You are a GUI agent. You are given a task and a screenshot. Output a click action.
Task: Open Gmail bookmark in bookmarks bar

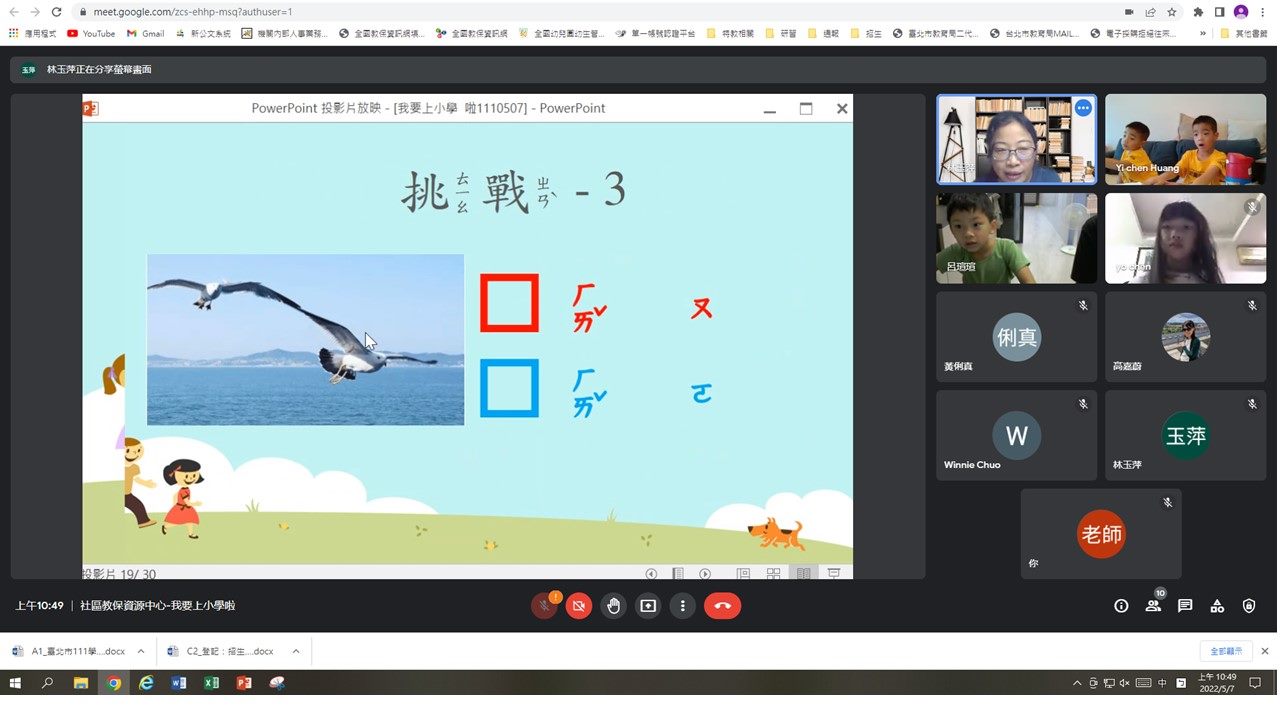tap(146, 33)
